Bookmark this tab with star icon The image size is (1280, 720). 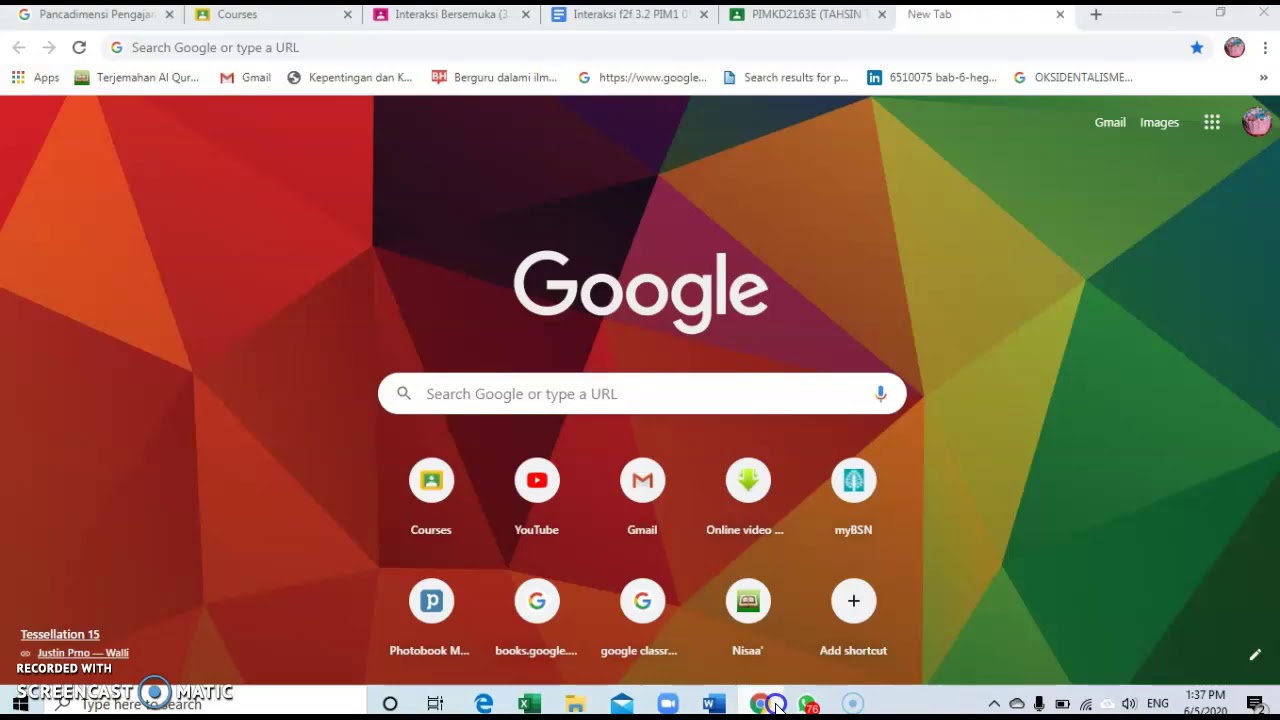(1197, 47)
